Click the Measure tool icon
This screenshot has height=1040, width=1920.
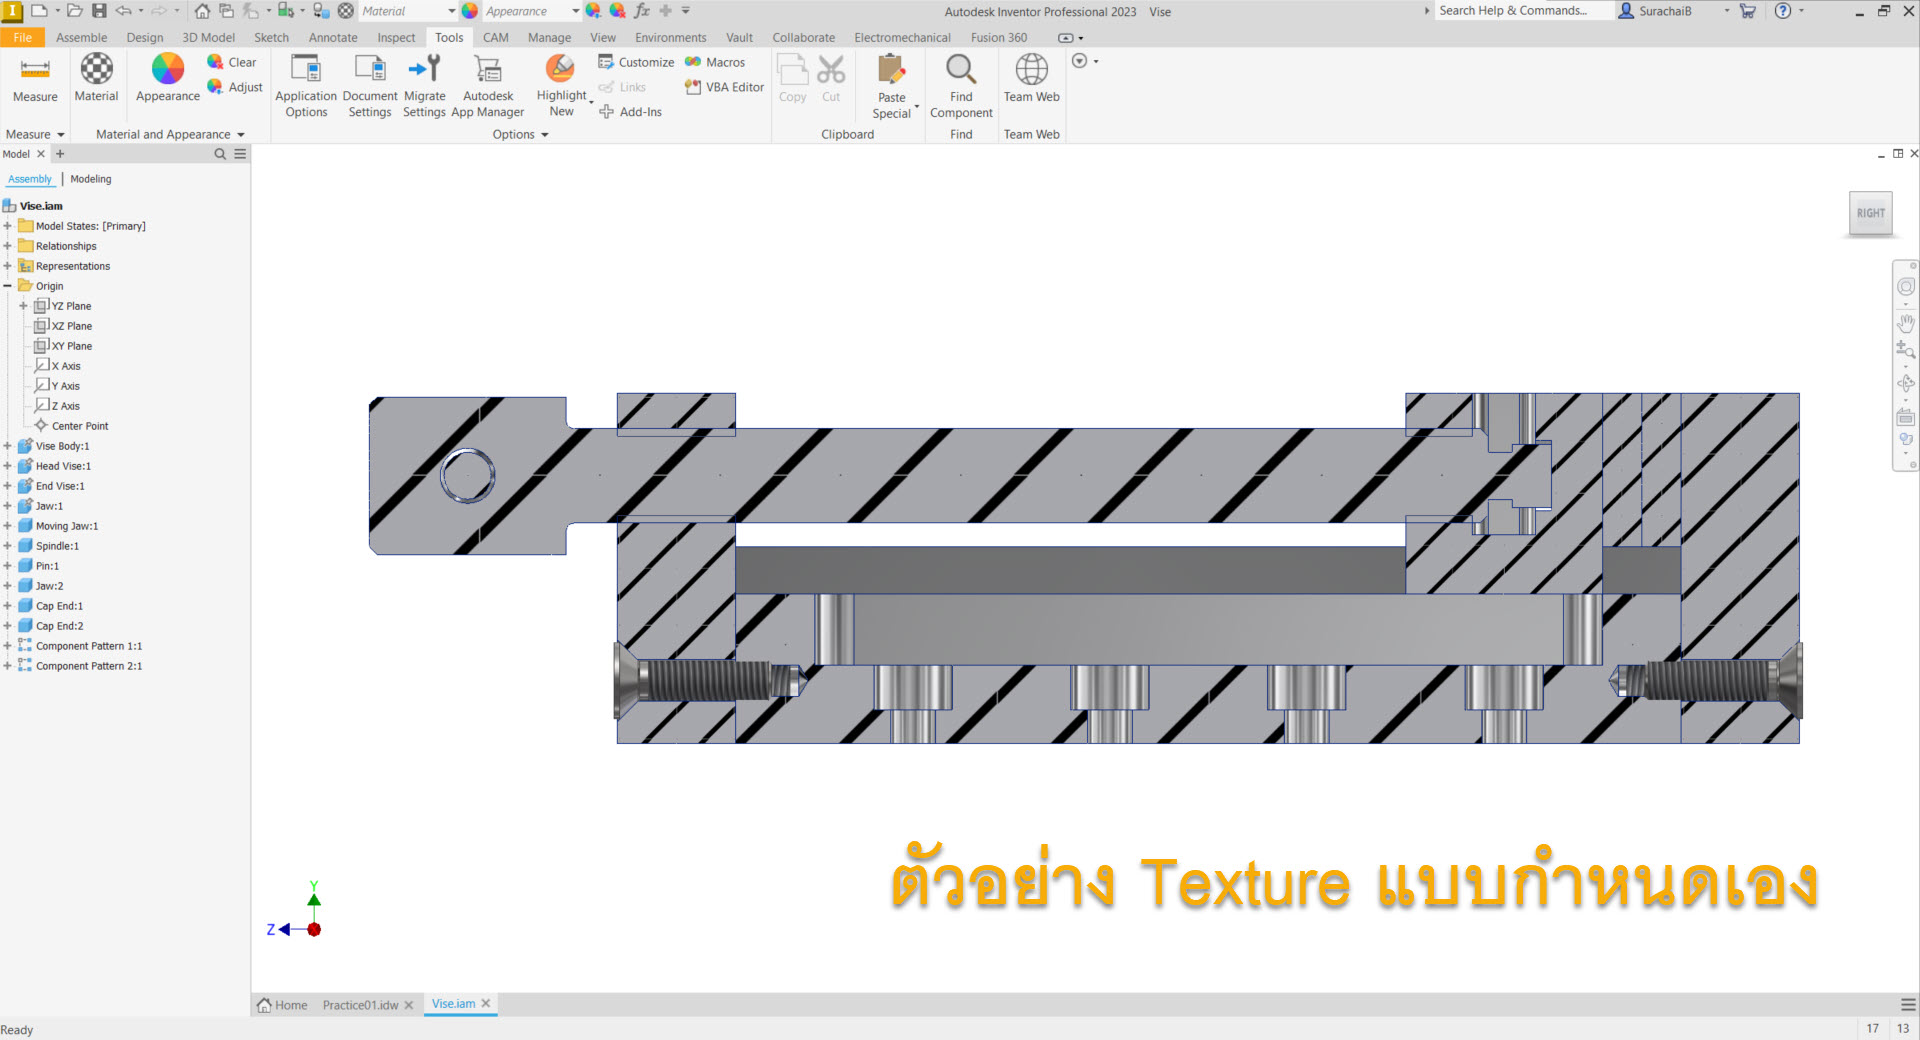(x=35, y=71)
